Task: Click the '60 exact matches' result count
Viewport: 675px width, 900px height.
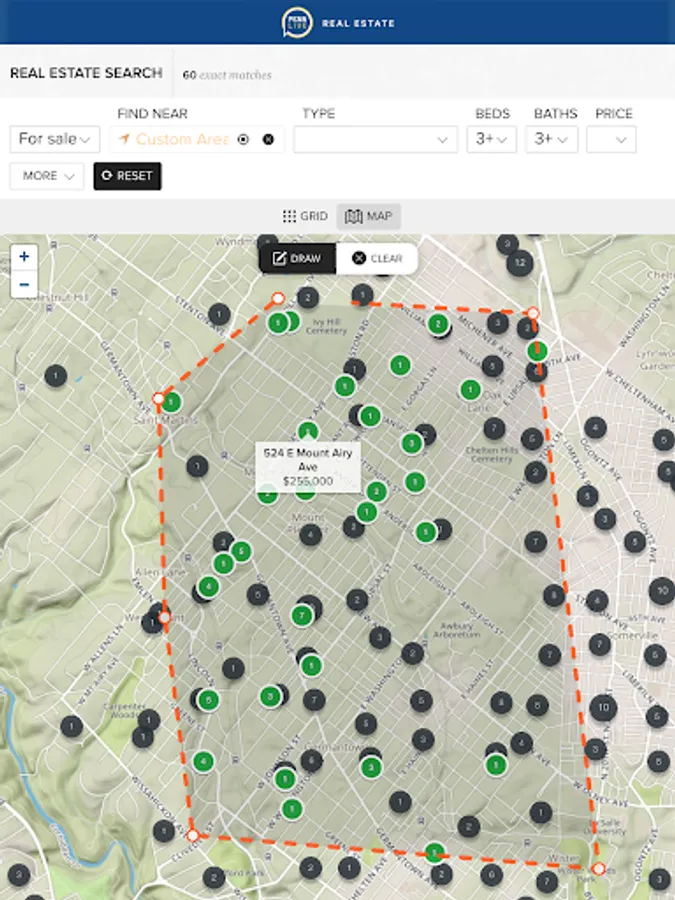Action: (227, 75)
